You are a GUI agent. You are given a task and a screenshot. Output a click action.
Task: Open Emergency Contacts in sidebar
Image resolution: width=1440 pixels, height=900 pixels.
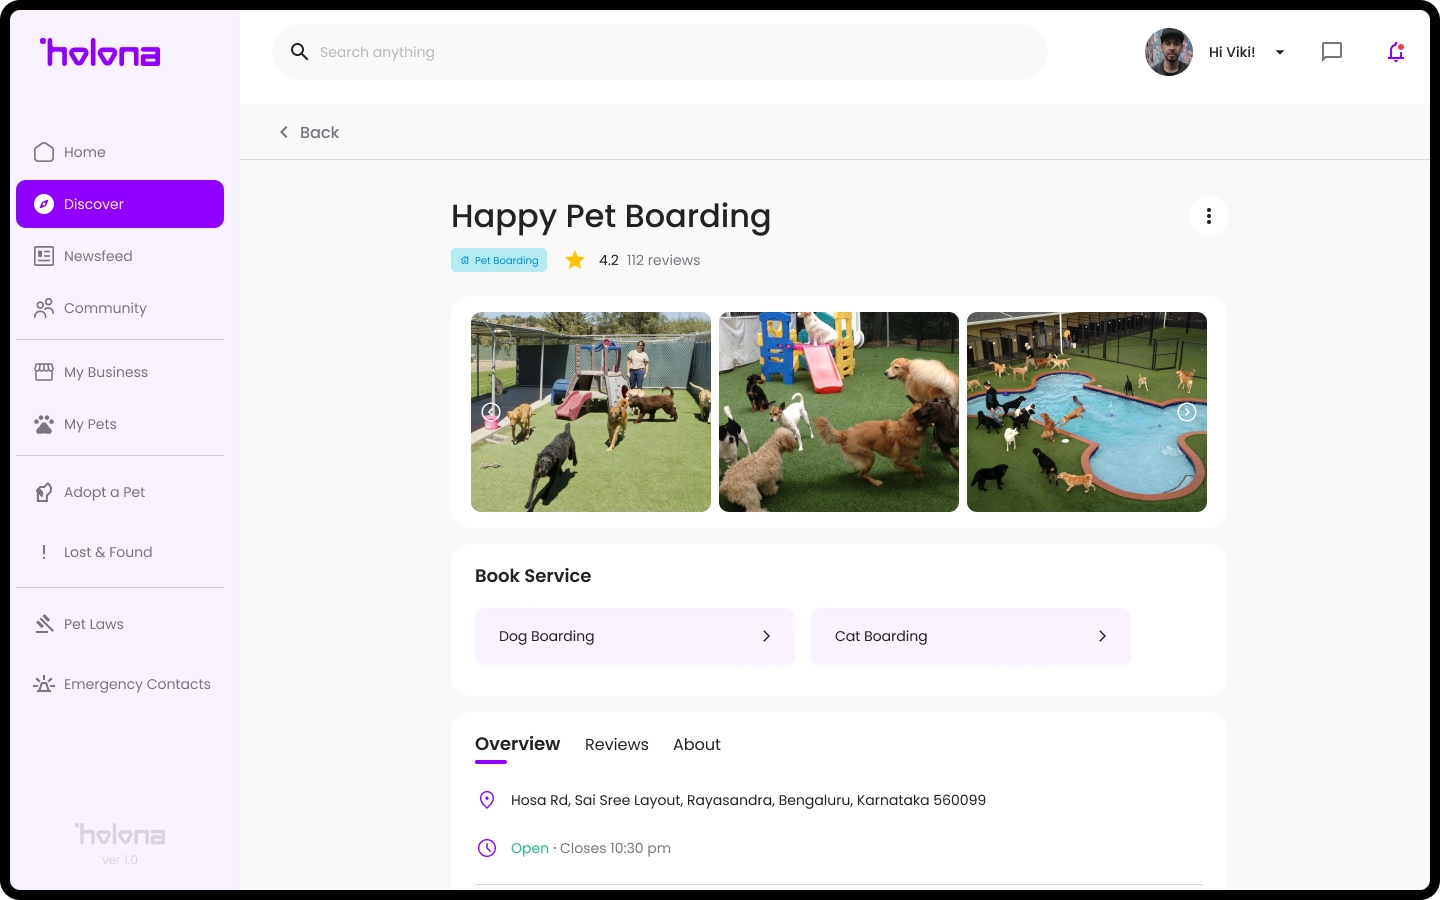(120, 684)
